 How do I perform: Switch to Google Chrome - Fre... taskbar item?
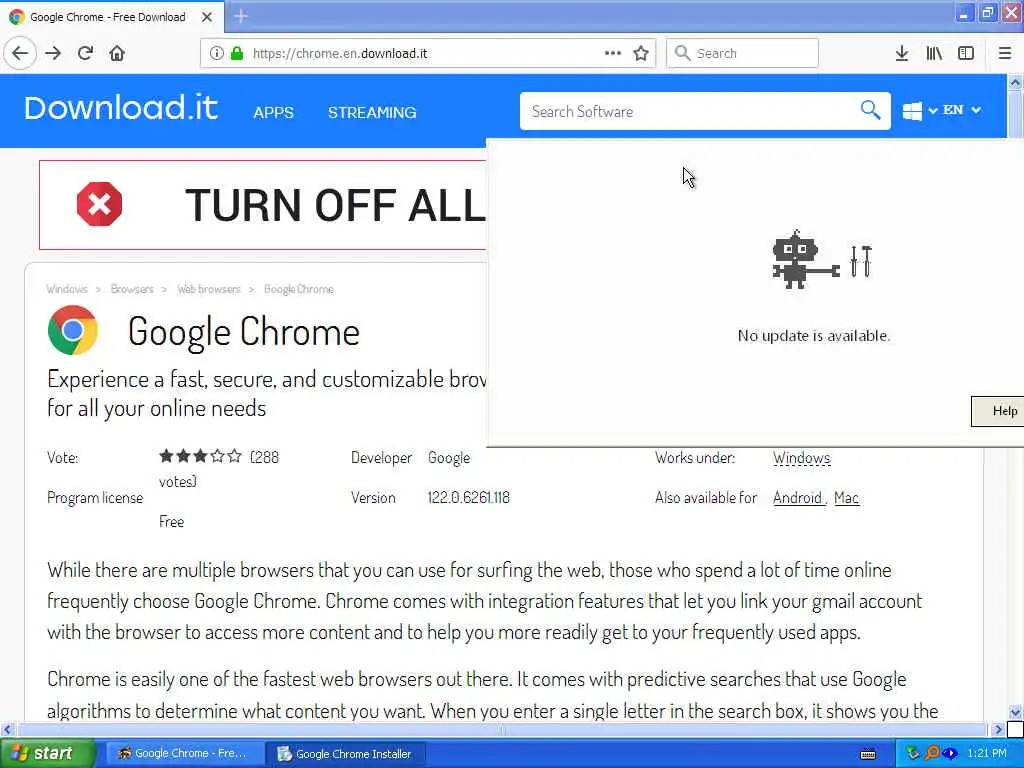point(183,754)
